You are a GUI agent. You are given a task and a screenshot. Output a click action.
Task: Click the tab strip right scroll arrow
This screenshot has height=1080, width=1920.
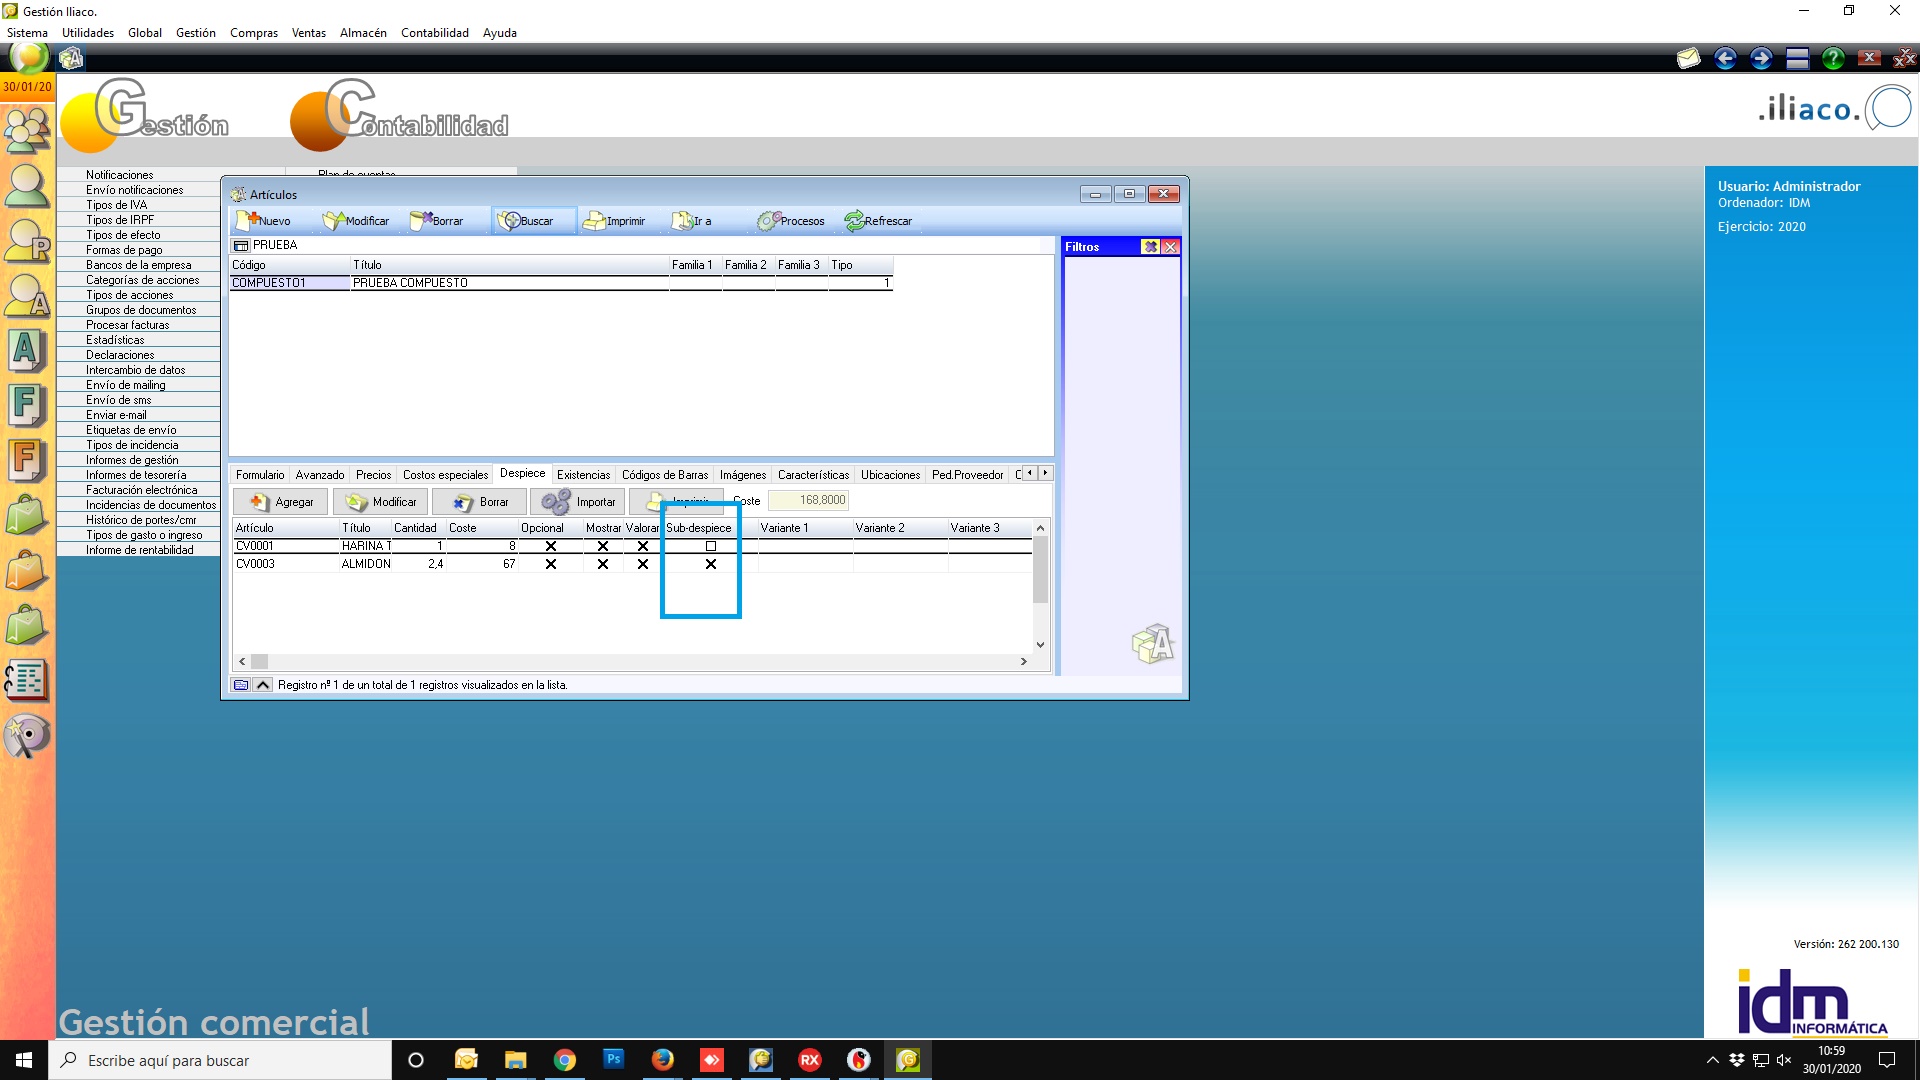pyautogui.click(x=1045, y=473)
